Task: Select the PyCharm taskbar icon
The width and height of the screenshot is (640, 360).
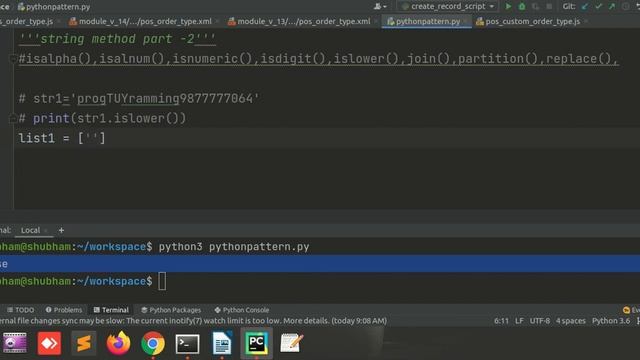Action: (x=256, y=343)
